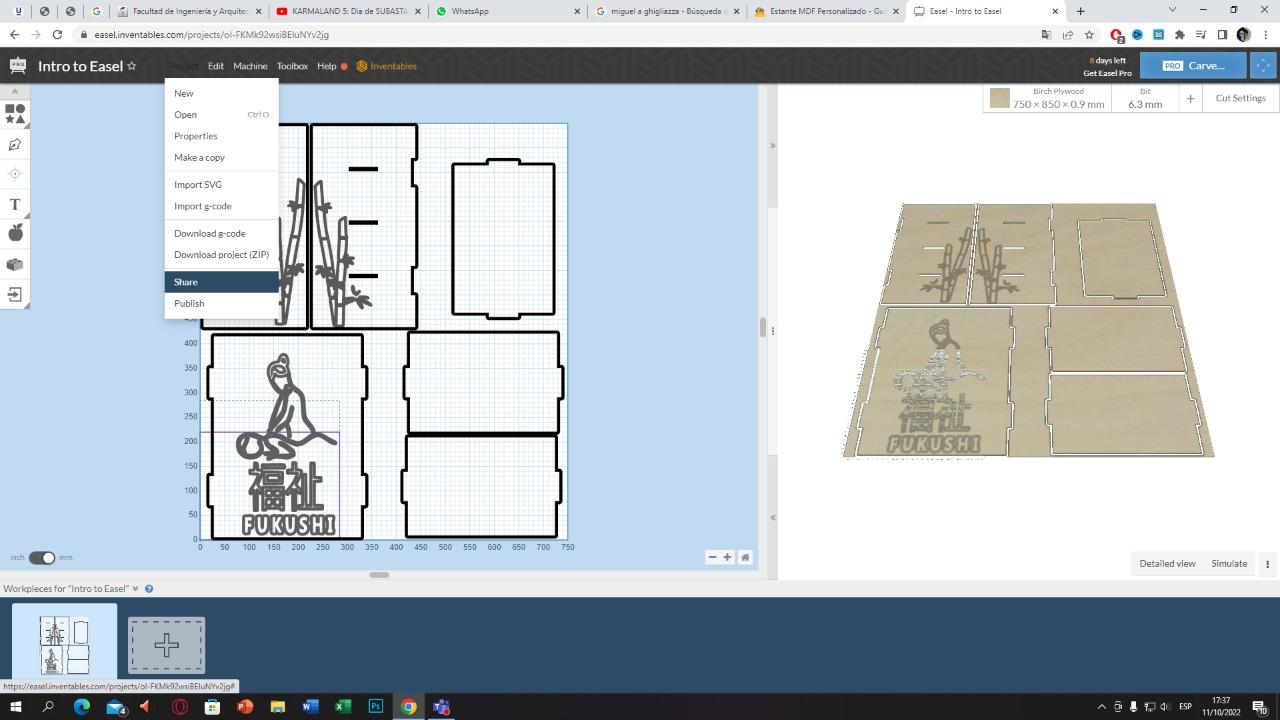Collapse the Workpieces panel chevron
This screenshot has width=1280, height=720.
(135, 589)
